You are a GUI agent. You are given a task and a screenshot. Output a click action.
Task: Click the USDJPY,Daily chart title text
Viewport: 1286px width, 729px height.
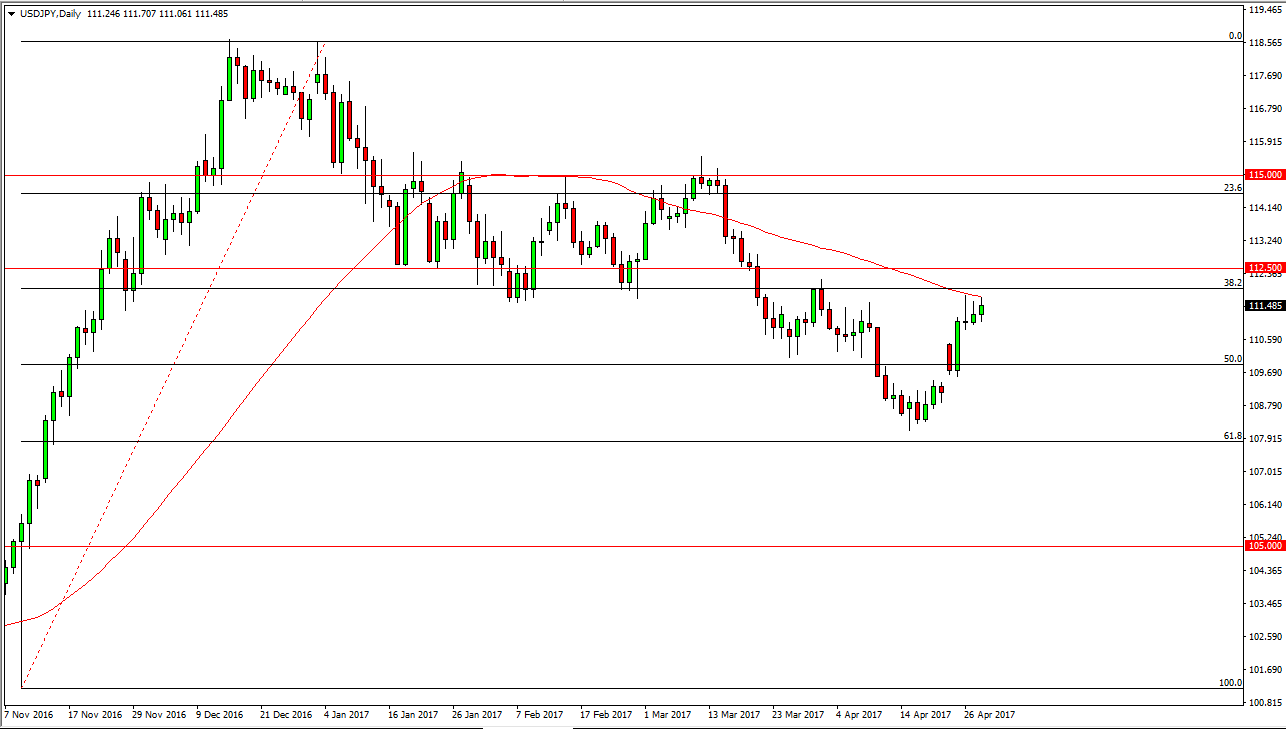coord(50,15)
